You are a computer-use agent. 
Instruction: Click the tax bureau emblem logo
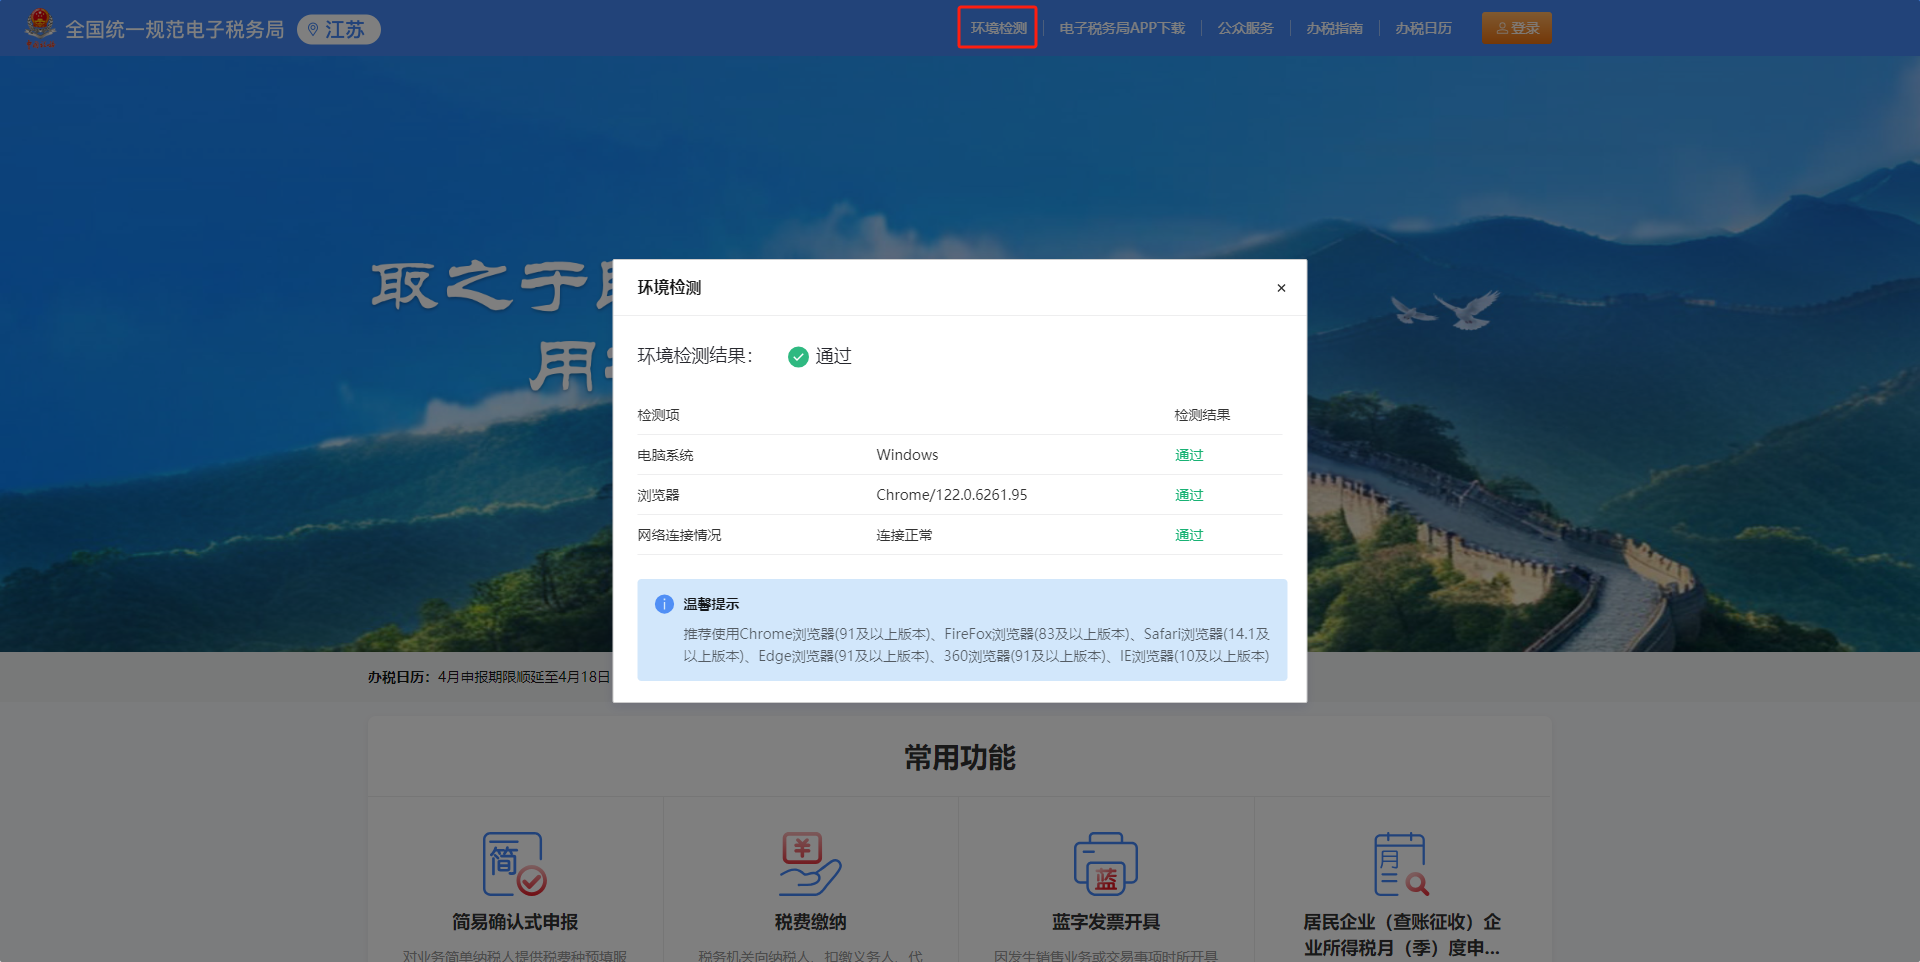coord(40,28)
